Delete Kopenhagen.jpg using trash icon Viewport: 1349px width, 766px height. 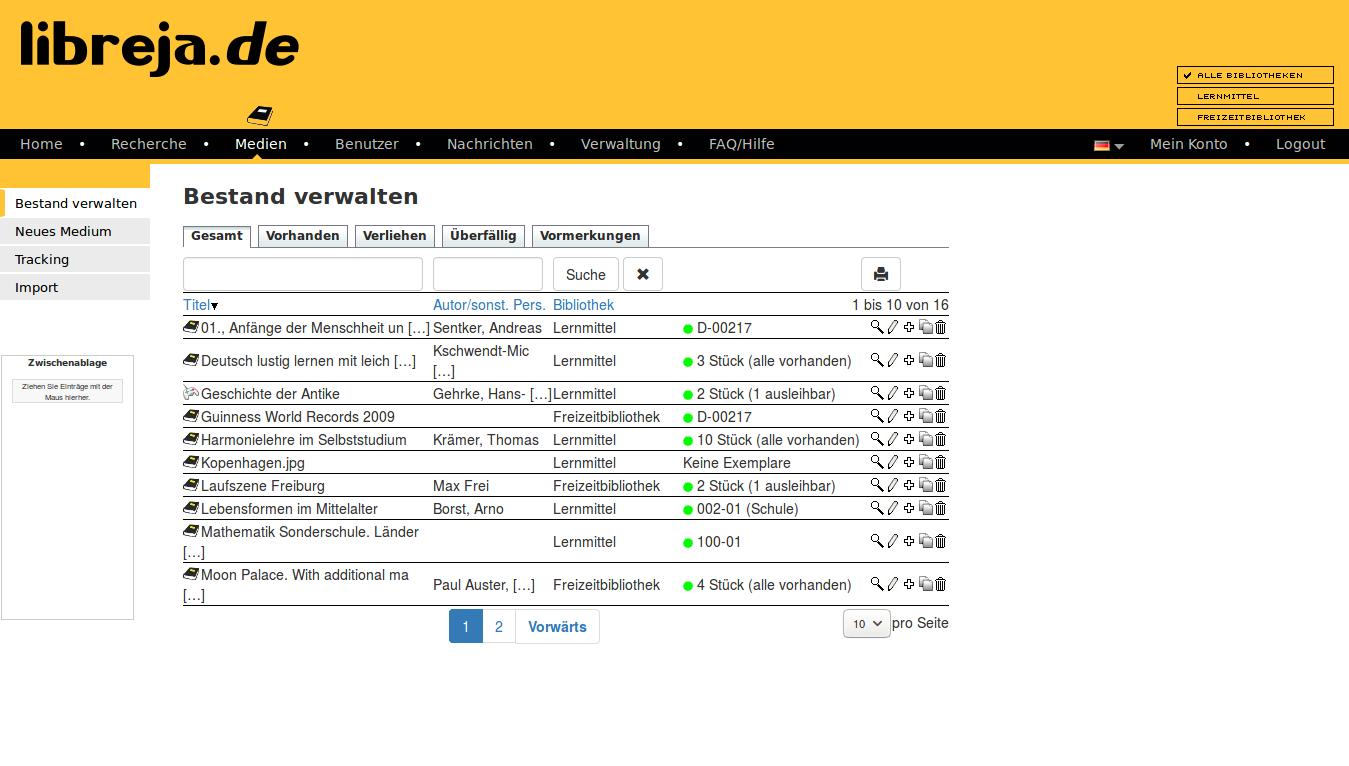pos(940,462)
